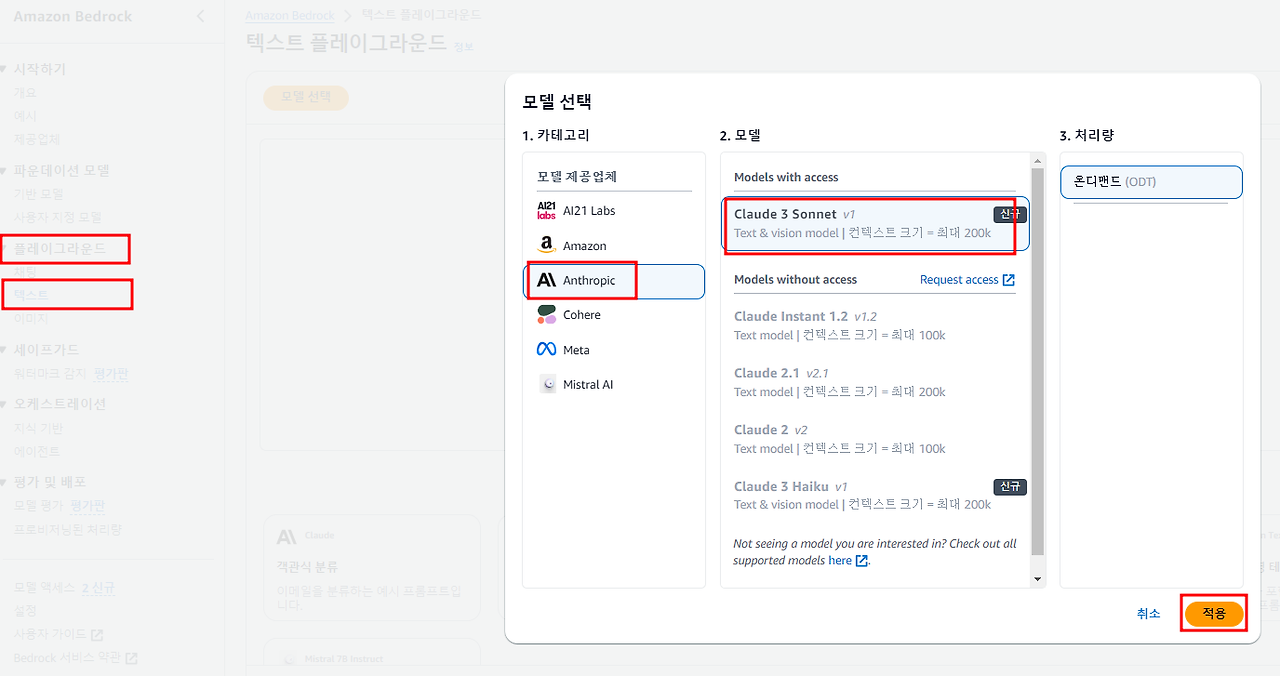Collapse the 시작하기 sidebar section
Image resolution: width=1280 pixels, height=676 pixels.
pyautogui.click(x=5, y=69)
